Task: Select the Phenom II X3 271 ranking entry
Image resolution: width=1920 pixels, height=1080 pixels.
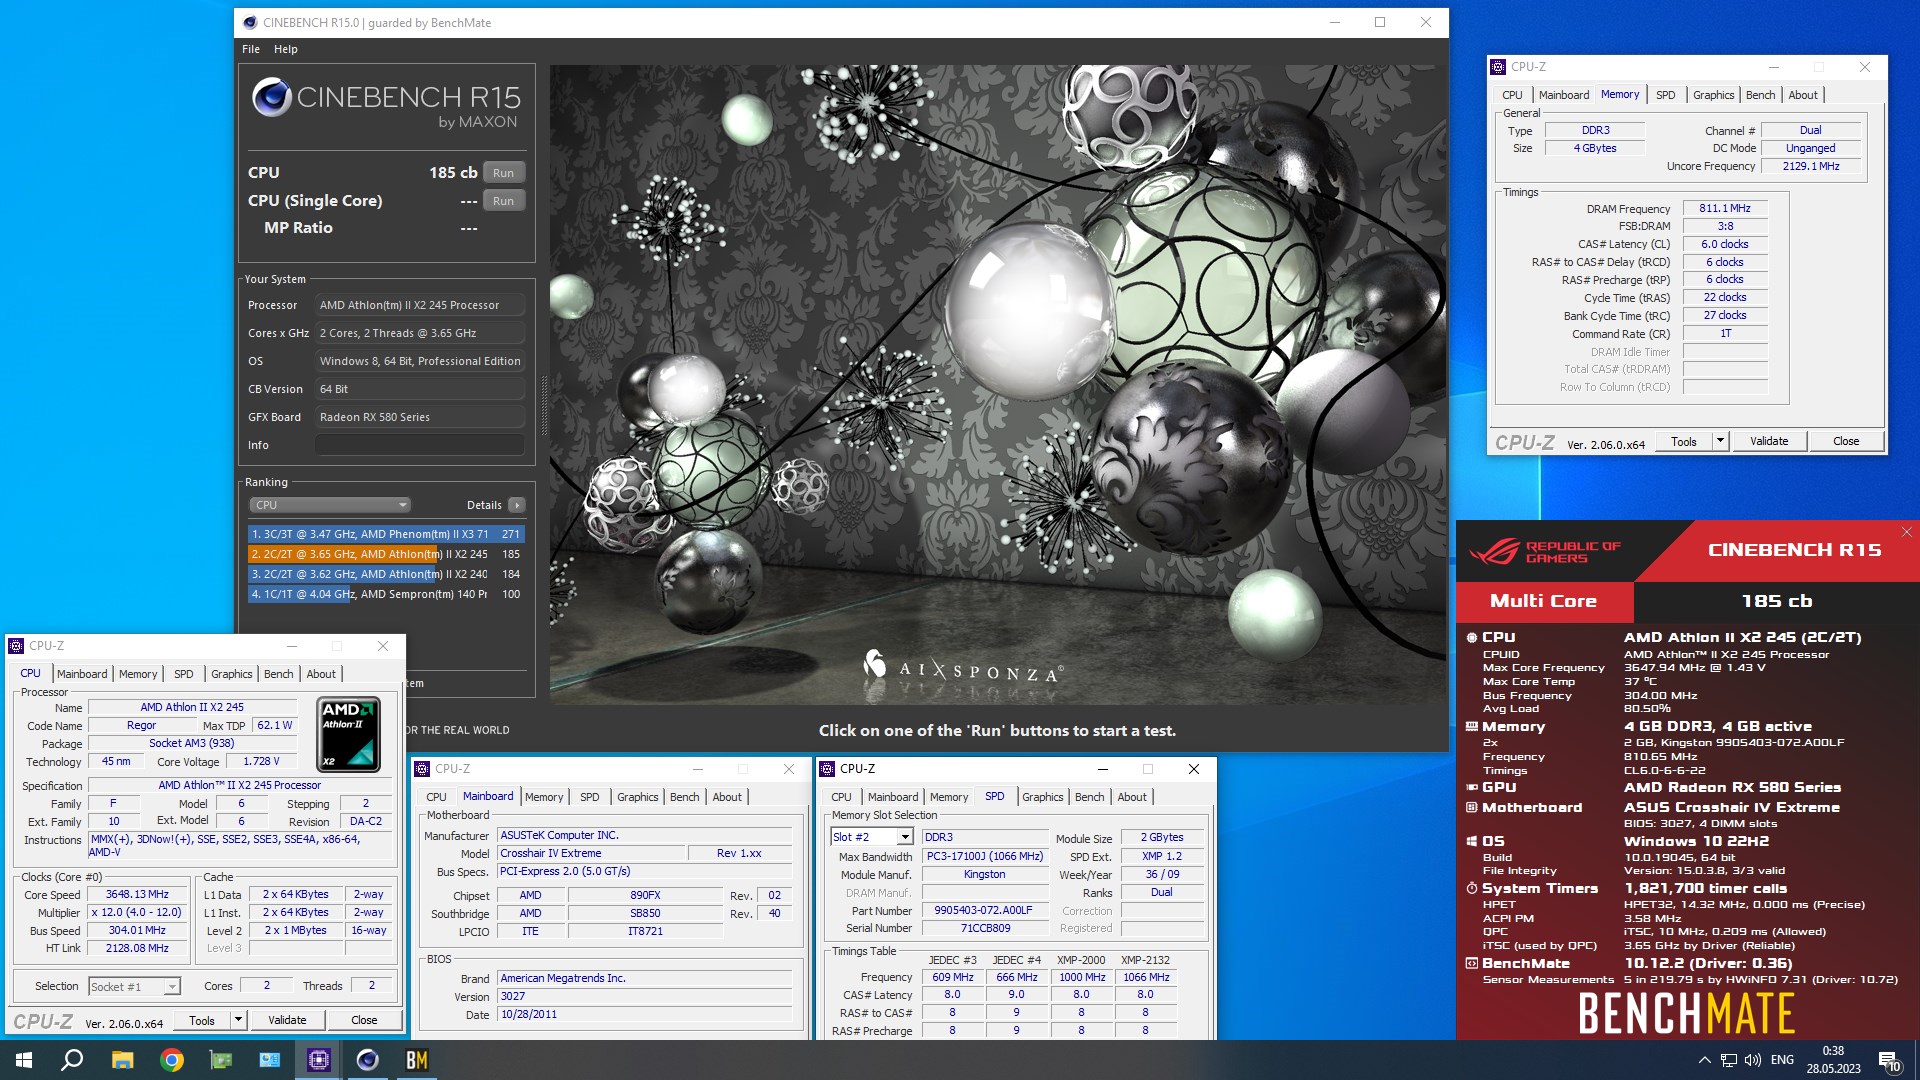Action: point(386,534)
